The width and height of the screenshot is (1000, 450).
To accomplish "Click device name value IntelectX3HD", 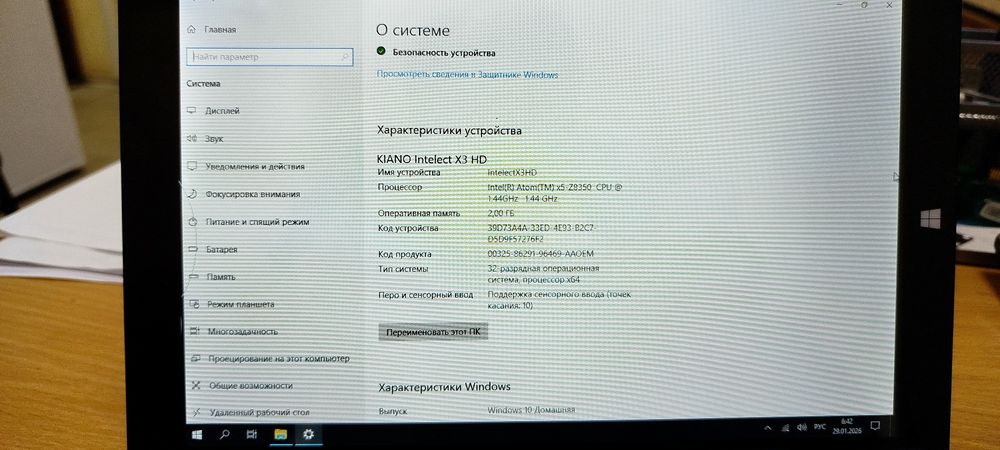I will click(512, 173).
